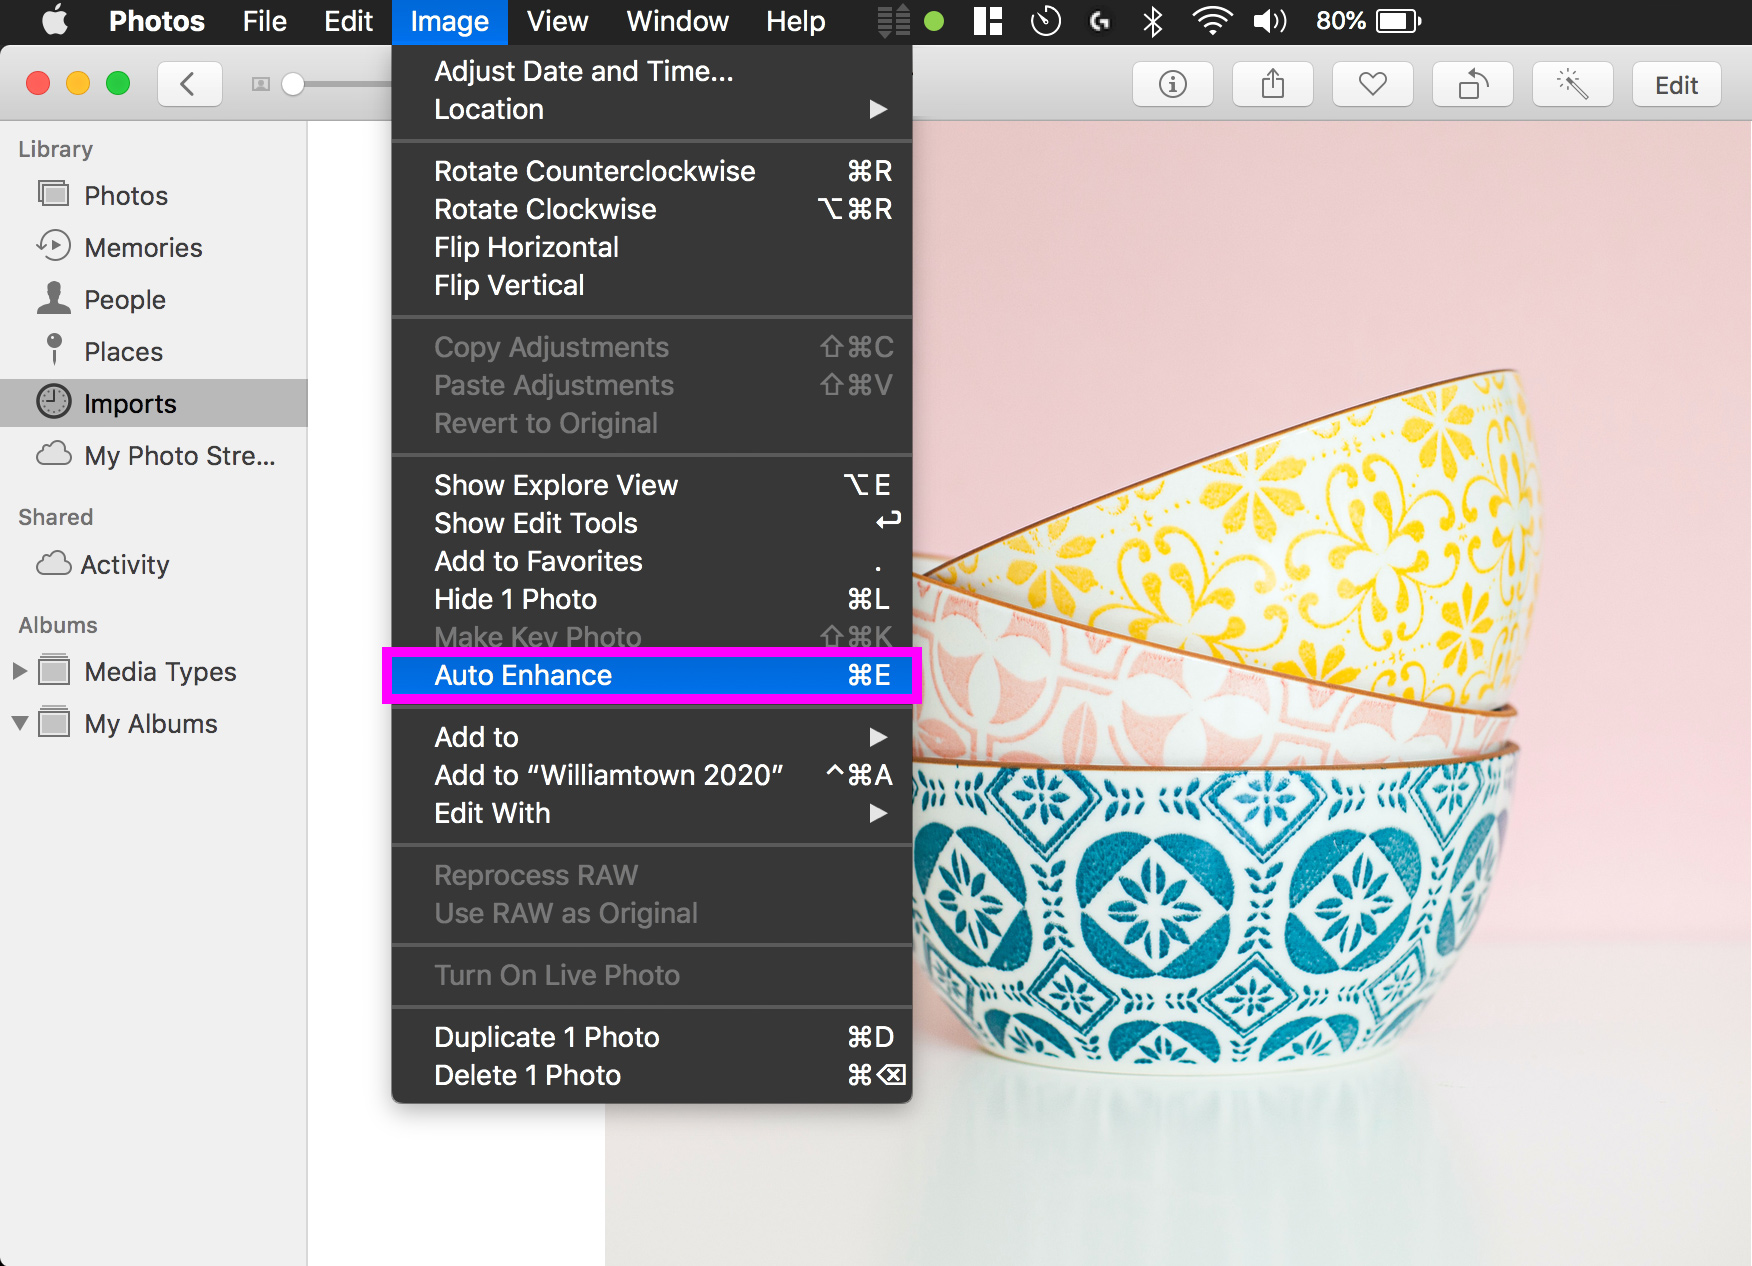Toggle Hide 1 Photo in the menu
The height and width of the screenshot is (1266, 1752).
(x=515, y=599)
